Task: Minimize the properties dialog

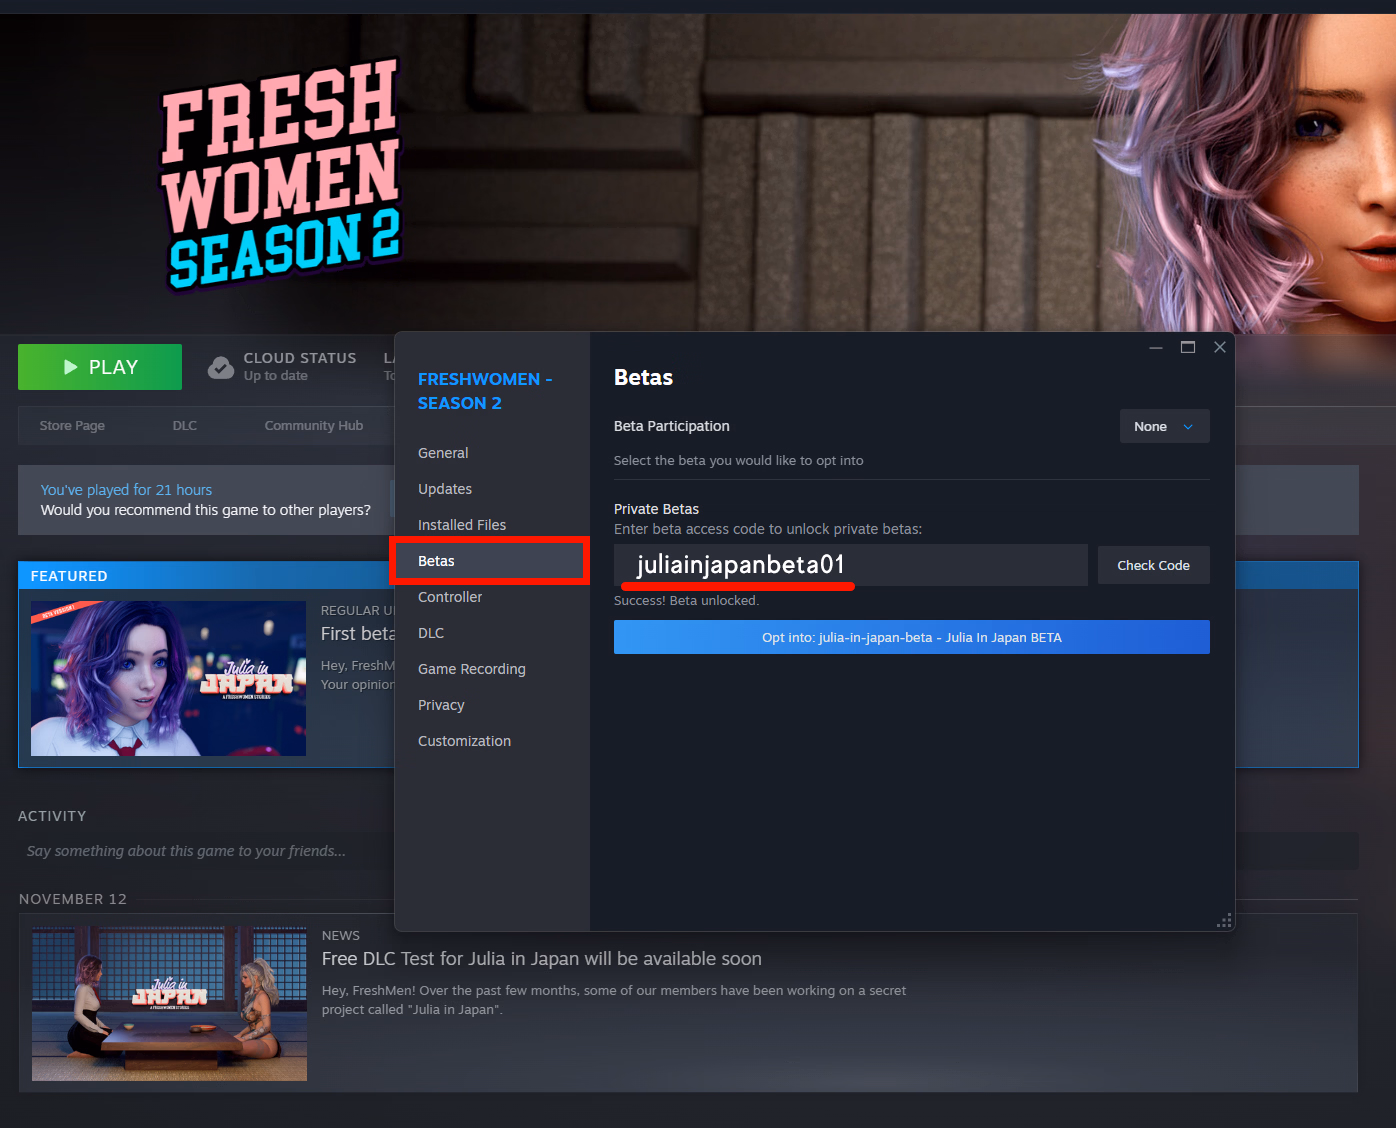Action: click(1156, 348)
